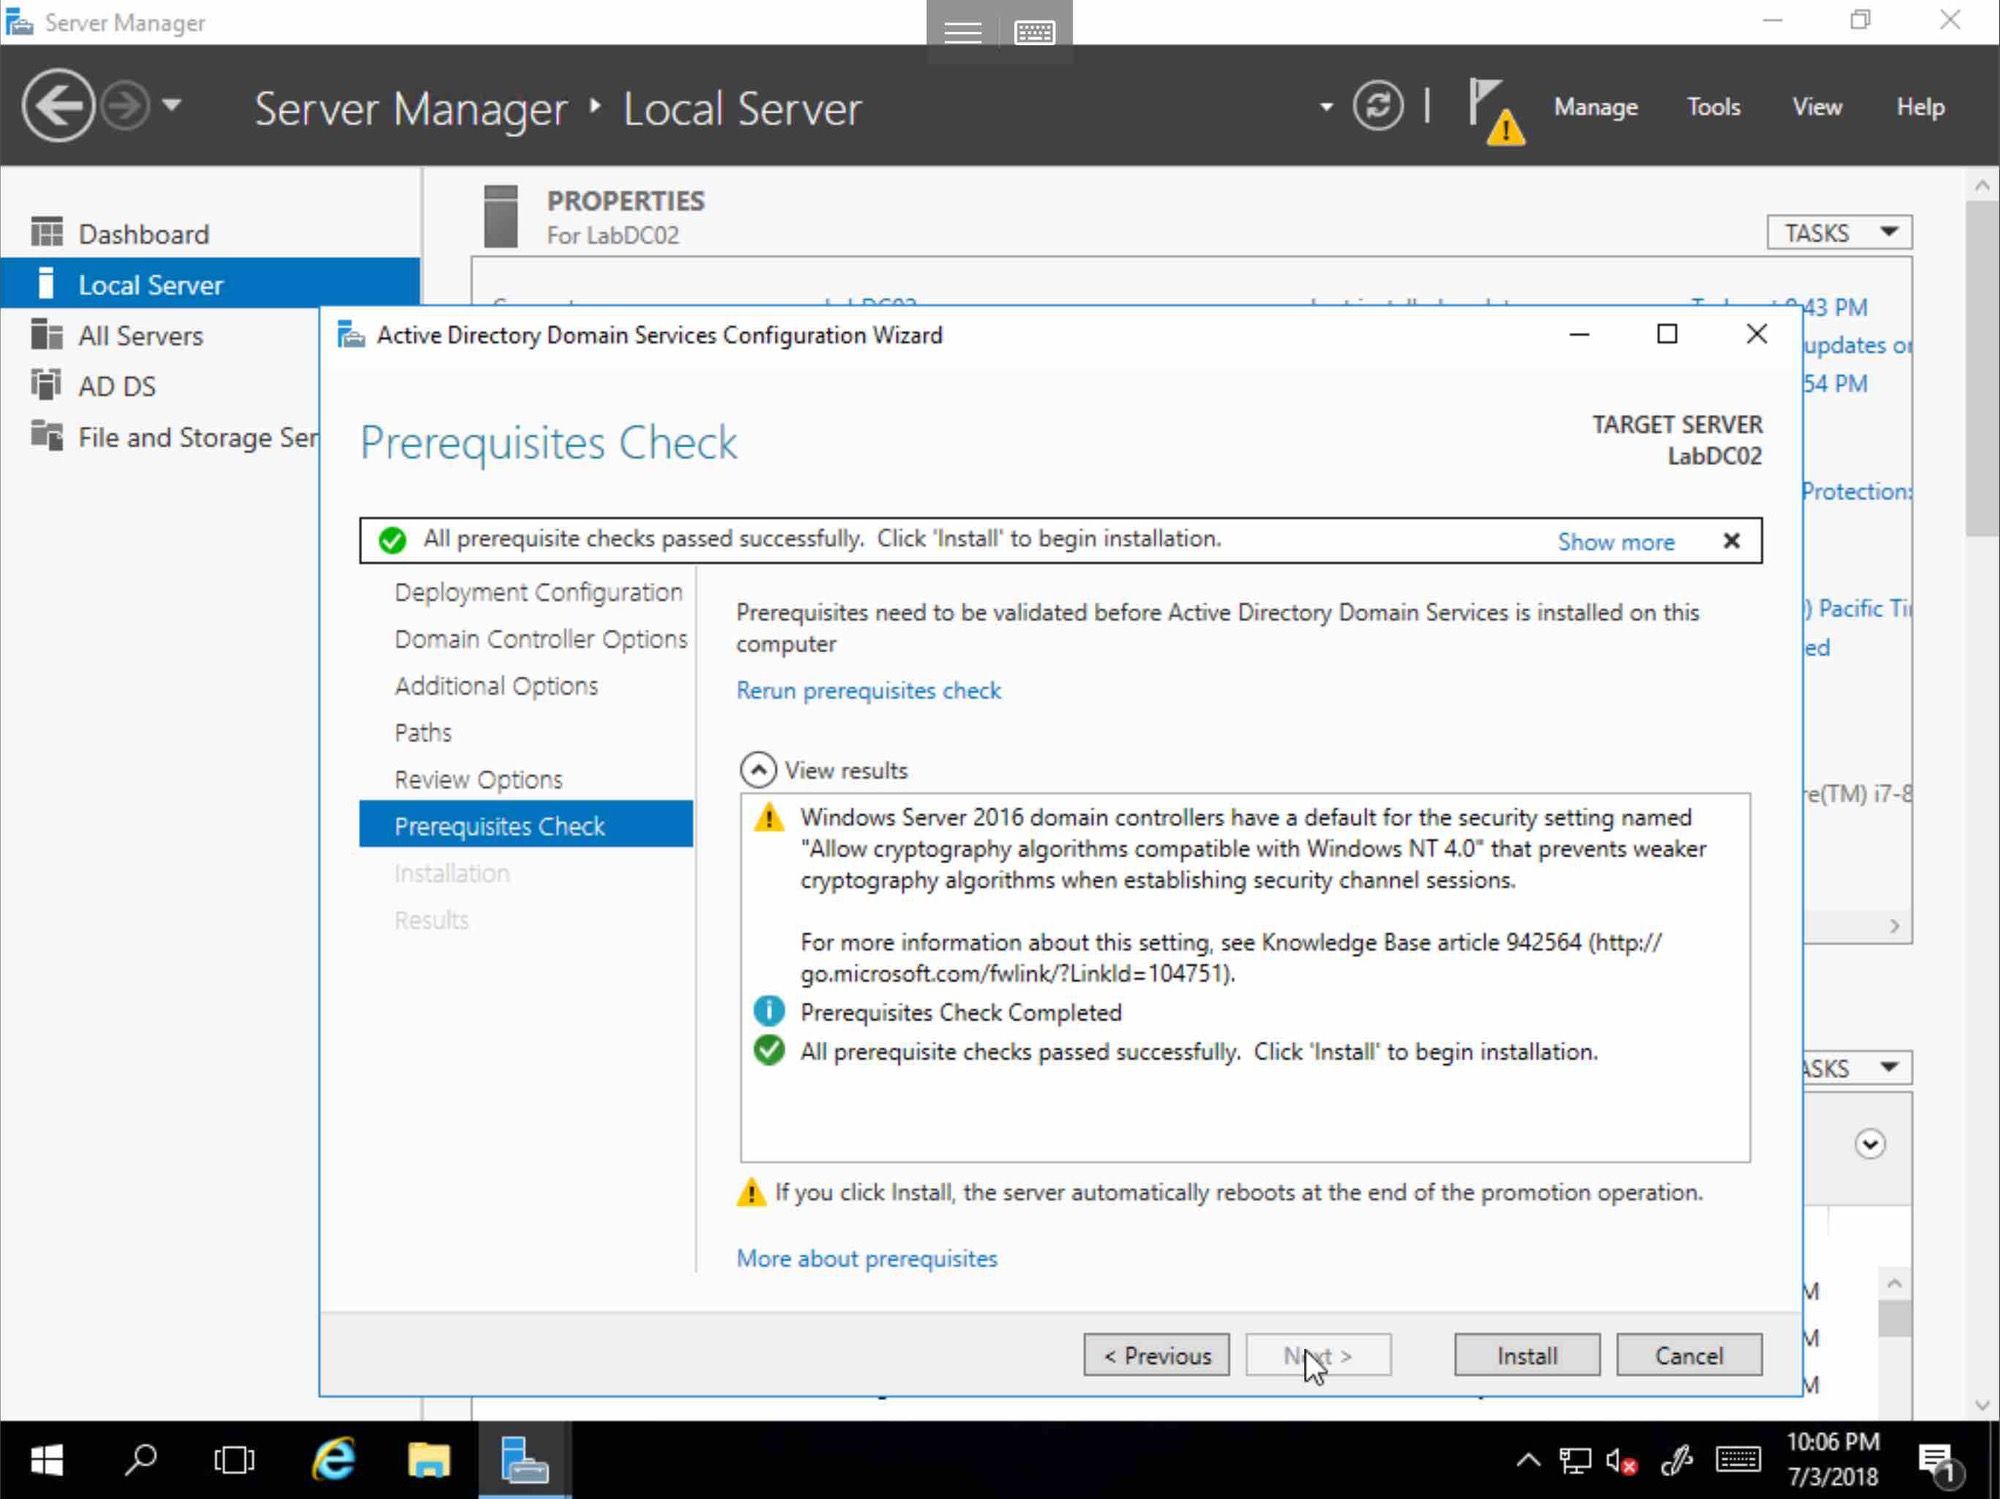Open the Windows Start menu

pos(46,1460)
